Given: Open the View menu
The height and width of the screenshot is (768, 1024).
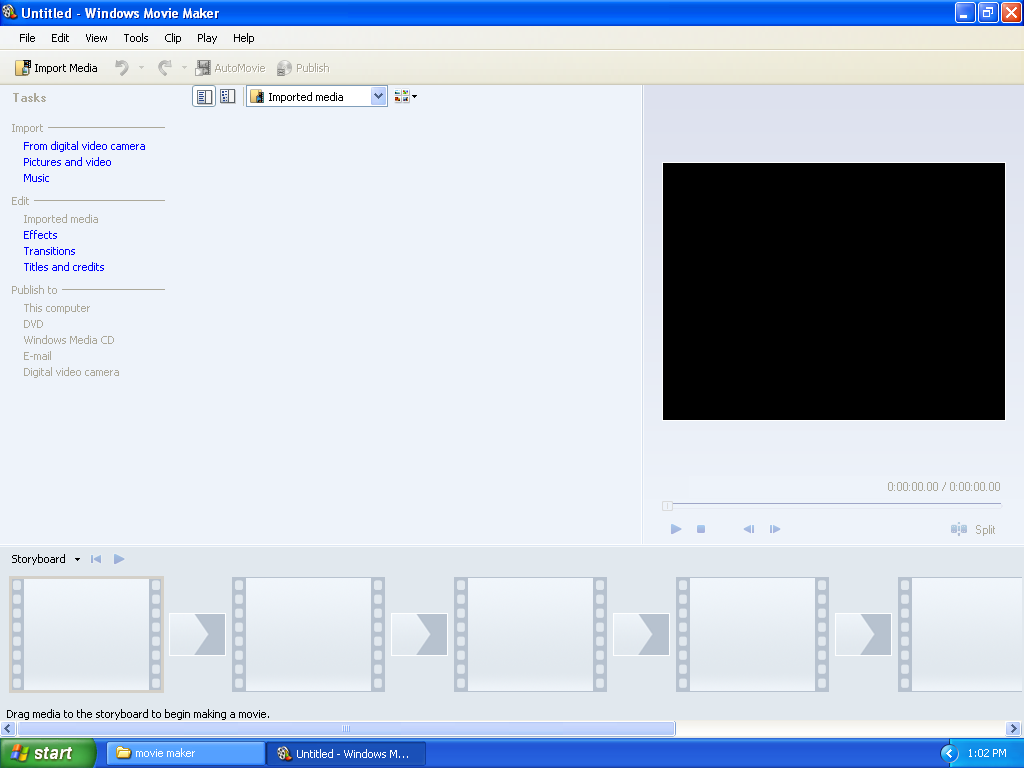Looking at the screenshot, I should coord(96,38).
